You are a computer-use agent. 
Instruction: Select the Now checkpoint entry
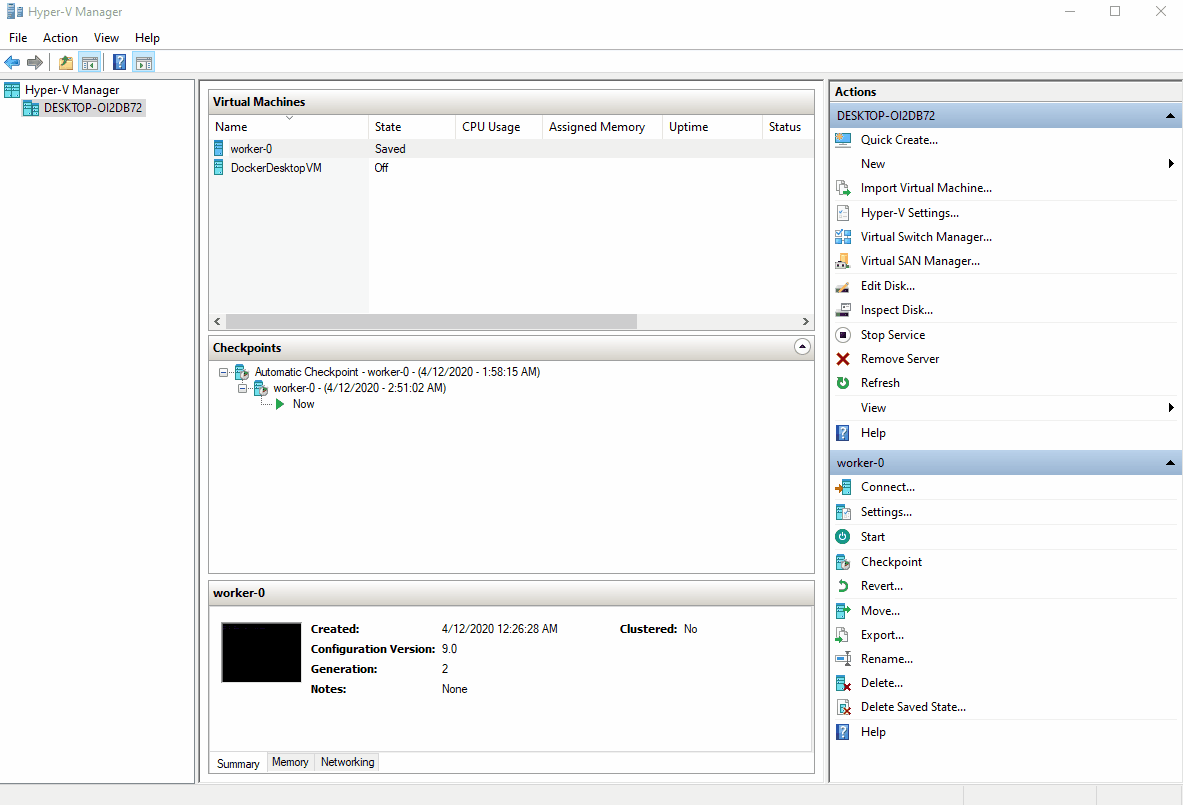pos(303,404)
